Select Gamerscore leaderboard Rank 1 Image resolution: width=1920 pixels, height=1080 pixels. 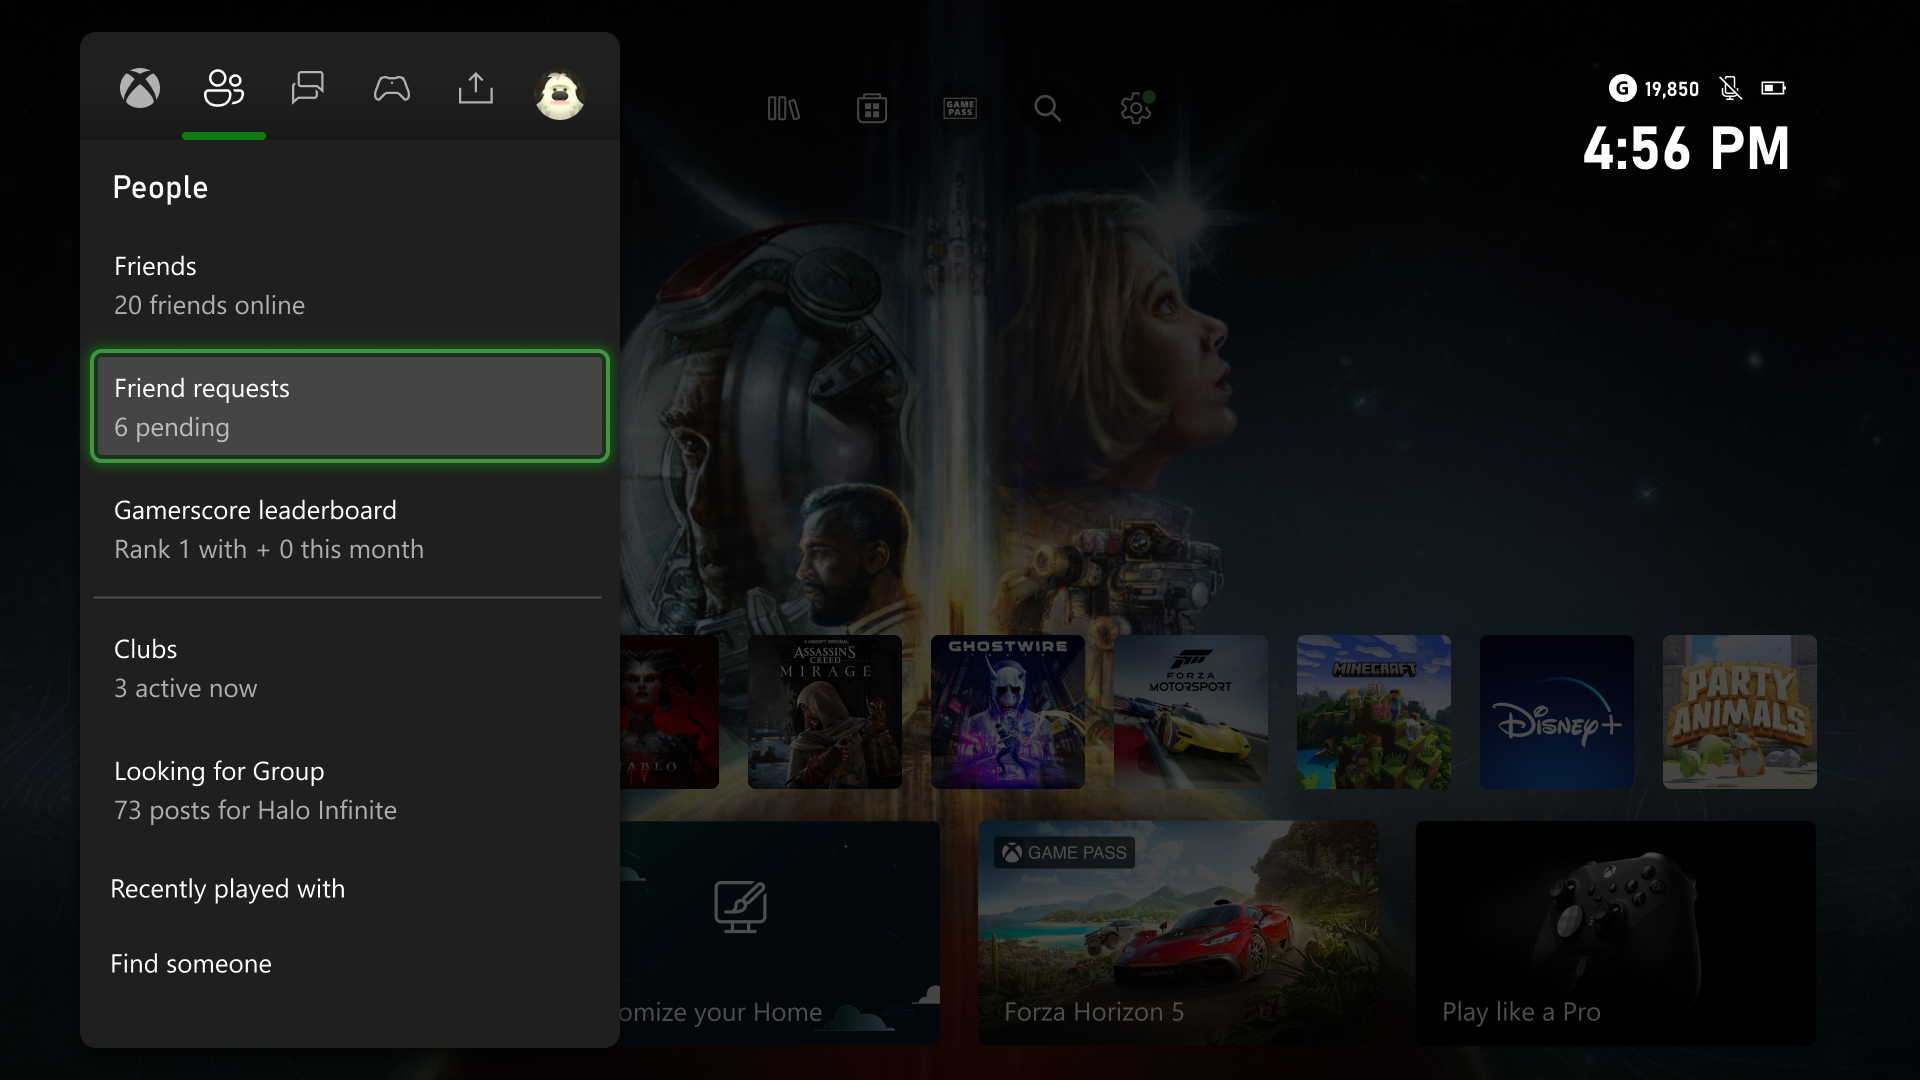(x=349, y=527)
